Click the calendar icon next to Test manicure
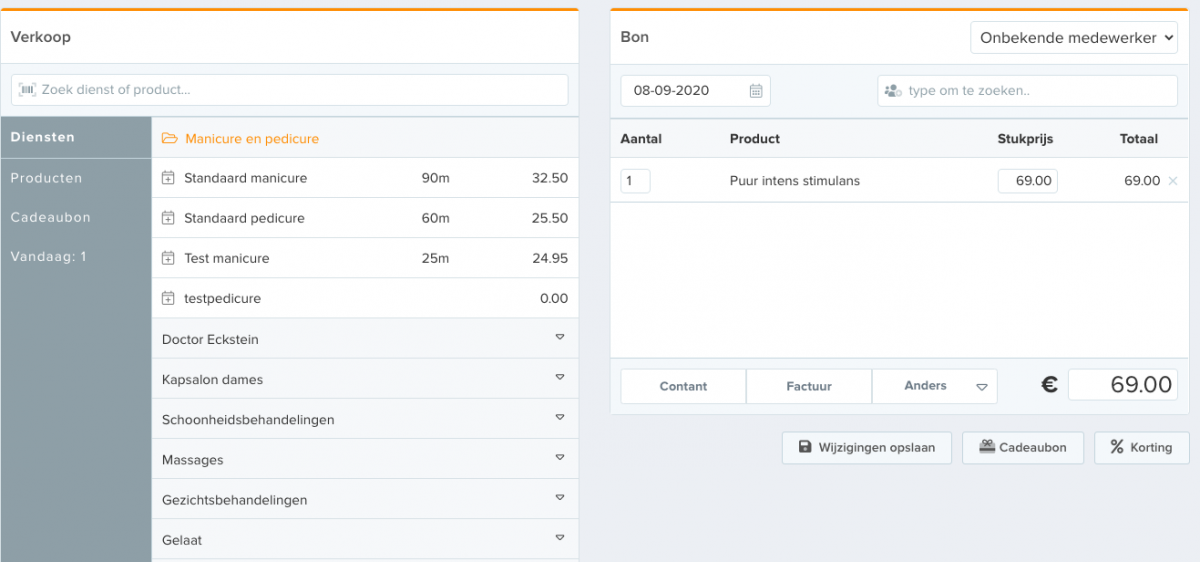The height and width of the screenshot is (562, 1200). [x=169, y=258]
